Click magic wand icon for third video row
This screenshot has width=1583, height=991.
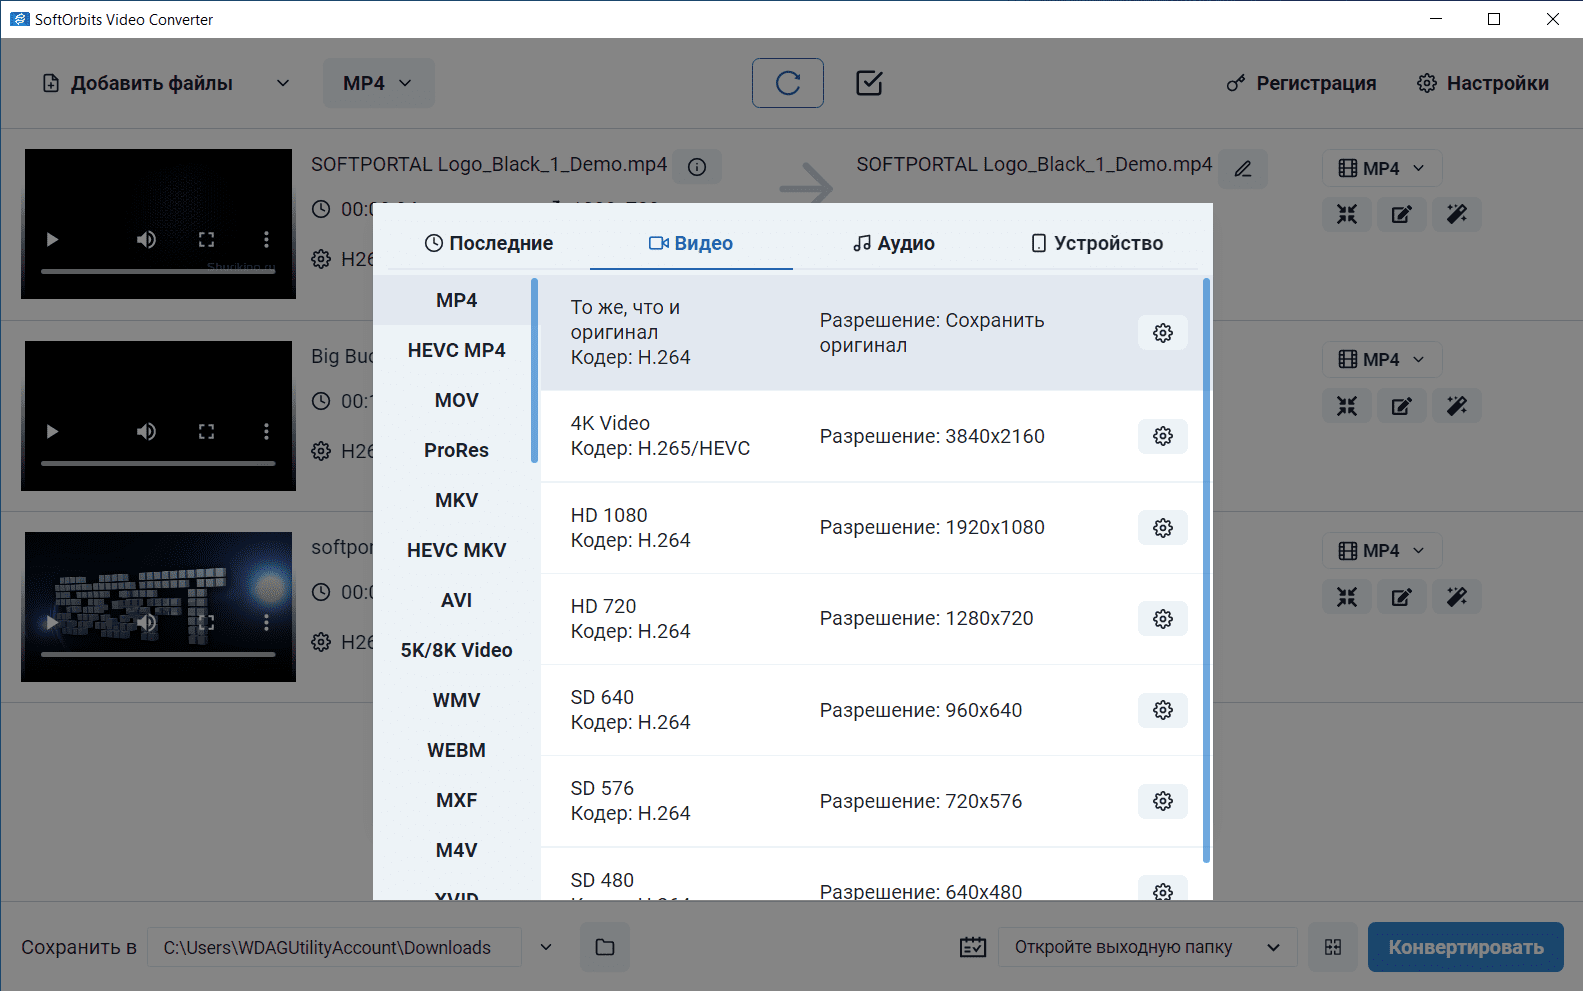pyautogui.click(x=1457, y=597)
